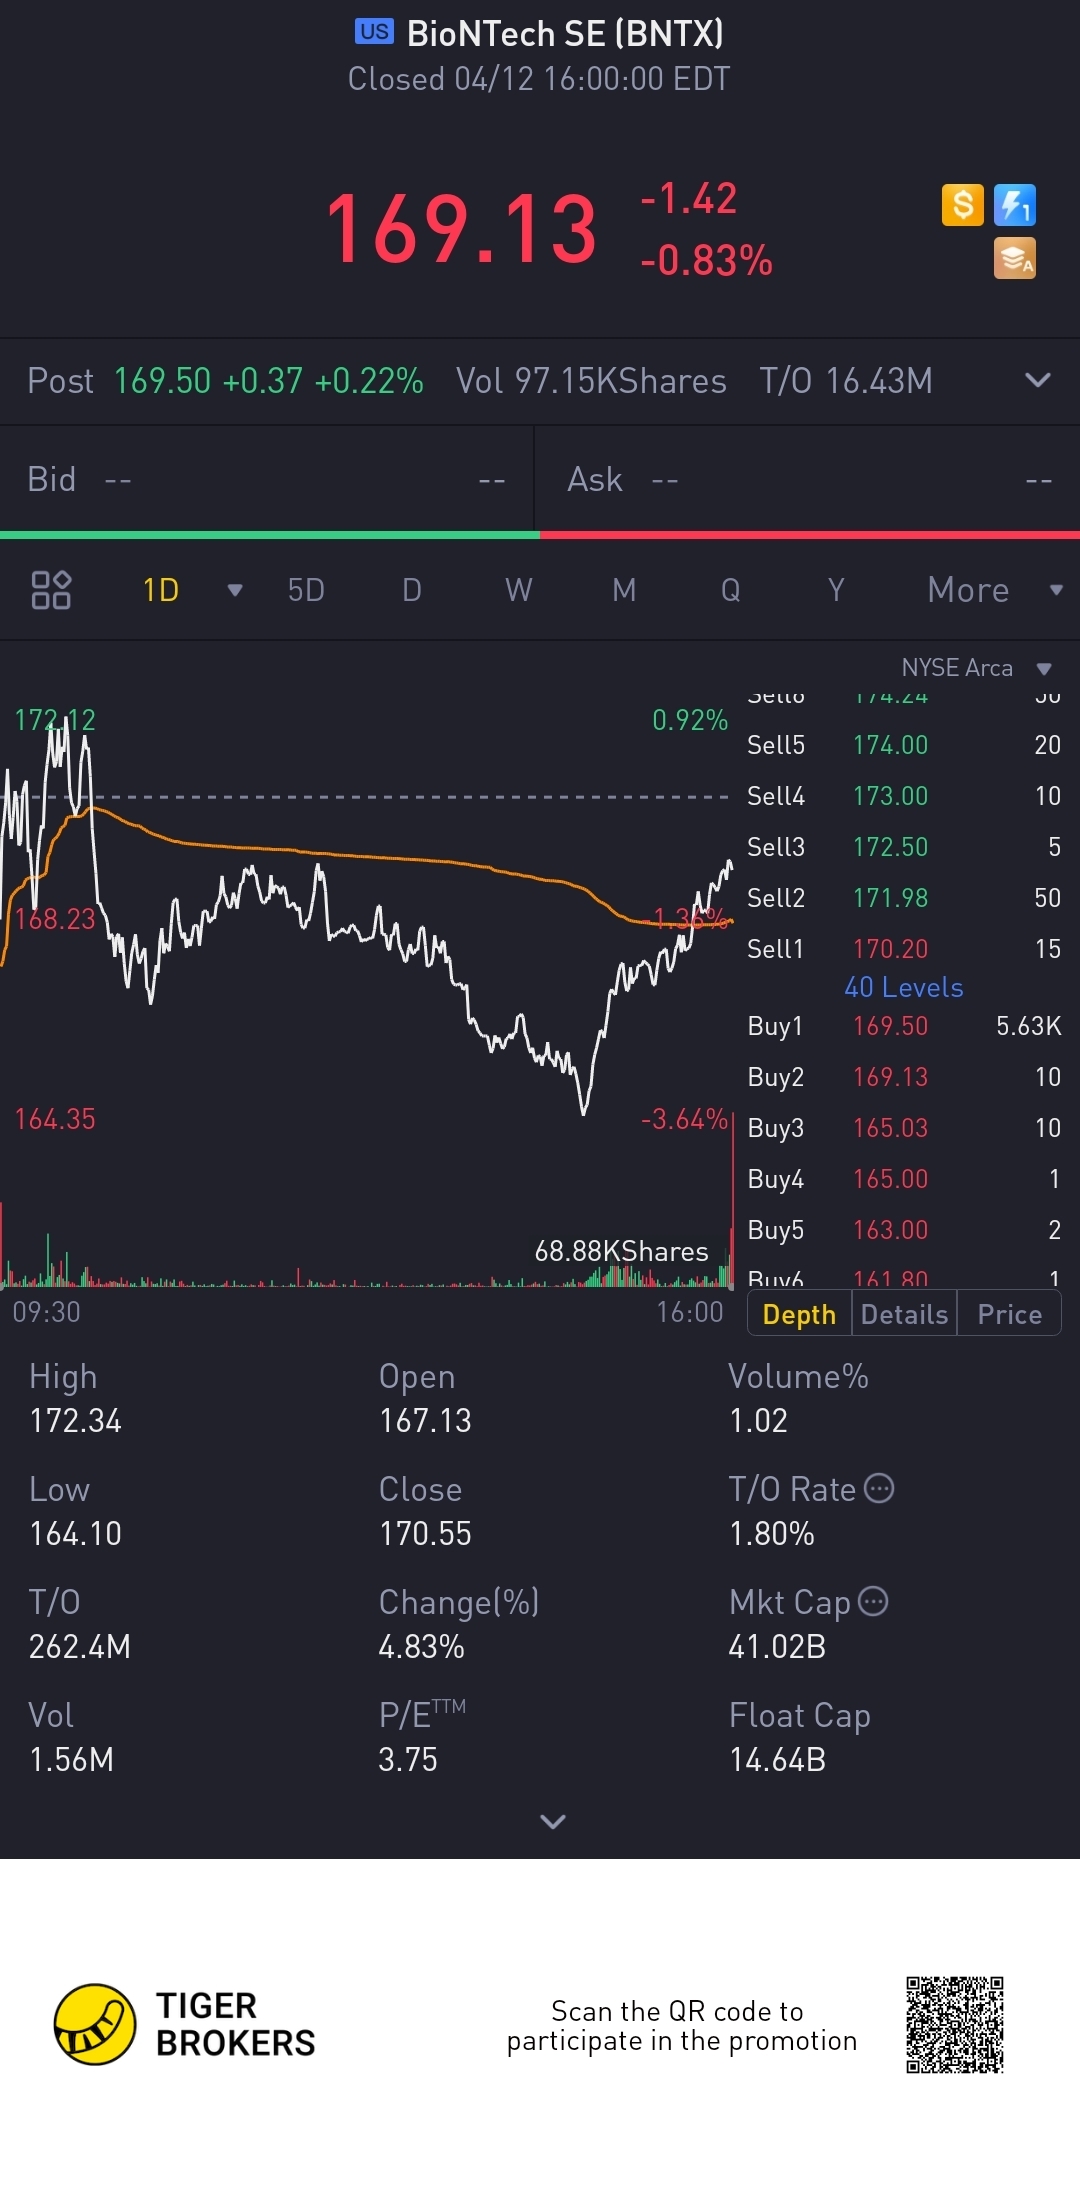Expand more stats with bottom chevron
This screenshot has height=2191, width=1080.
point(553,1821)
